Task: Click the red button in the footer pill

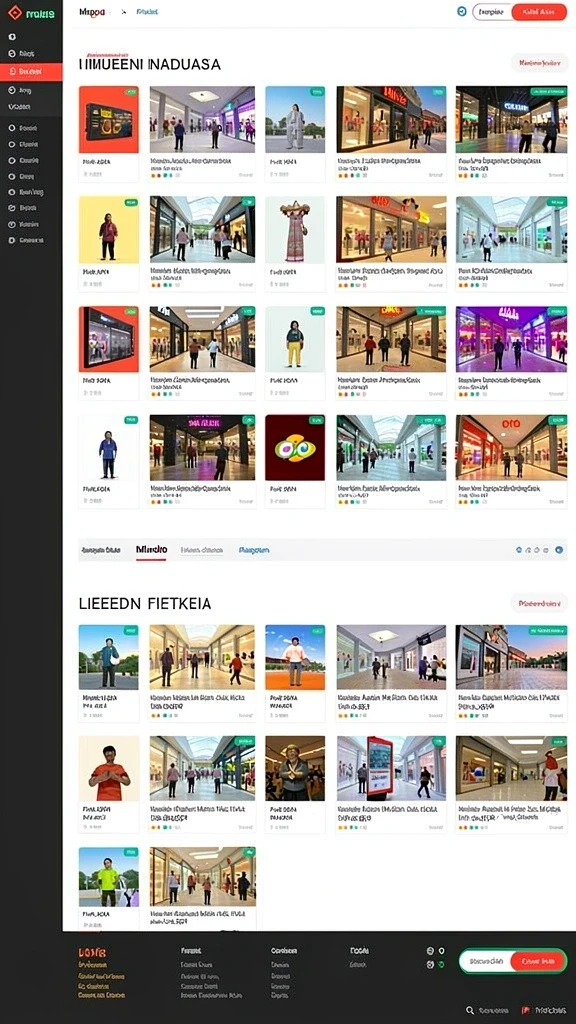Action: pyautogui.click(x=539, y=961)
